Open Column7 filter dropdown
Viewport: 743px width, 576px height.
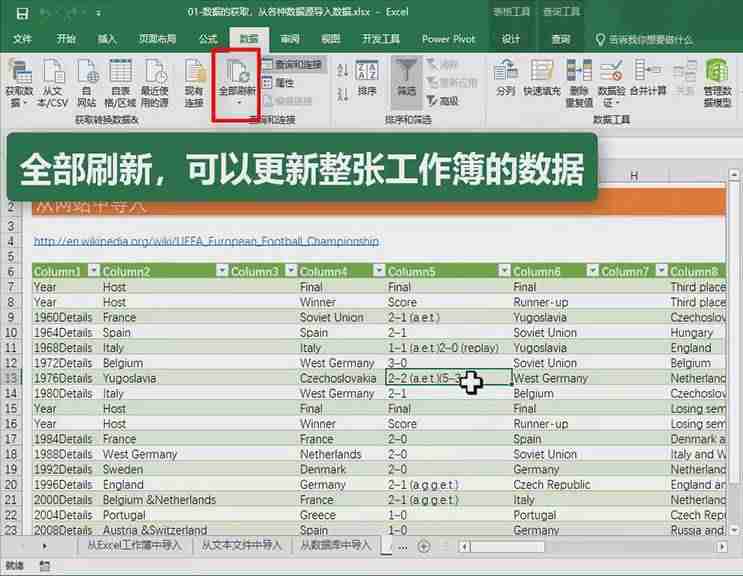pos(661,270)
